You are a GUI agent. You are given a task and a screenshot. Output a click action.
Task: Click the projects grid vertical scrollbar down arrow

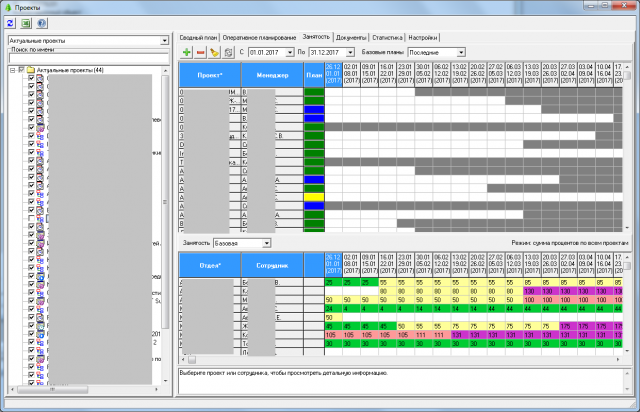tap(627, 228)
